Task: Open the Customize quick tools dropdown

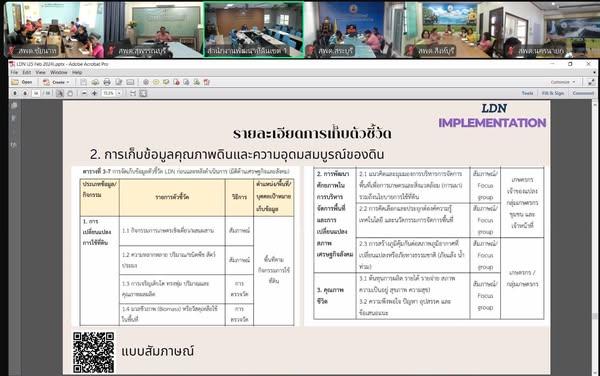Action: click(562, 82)
